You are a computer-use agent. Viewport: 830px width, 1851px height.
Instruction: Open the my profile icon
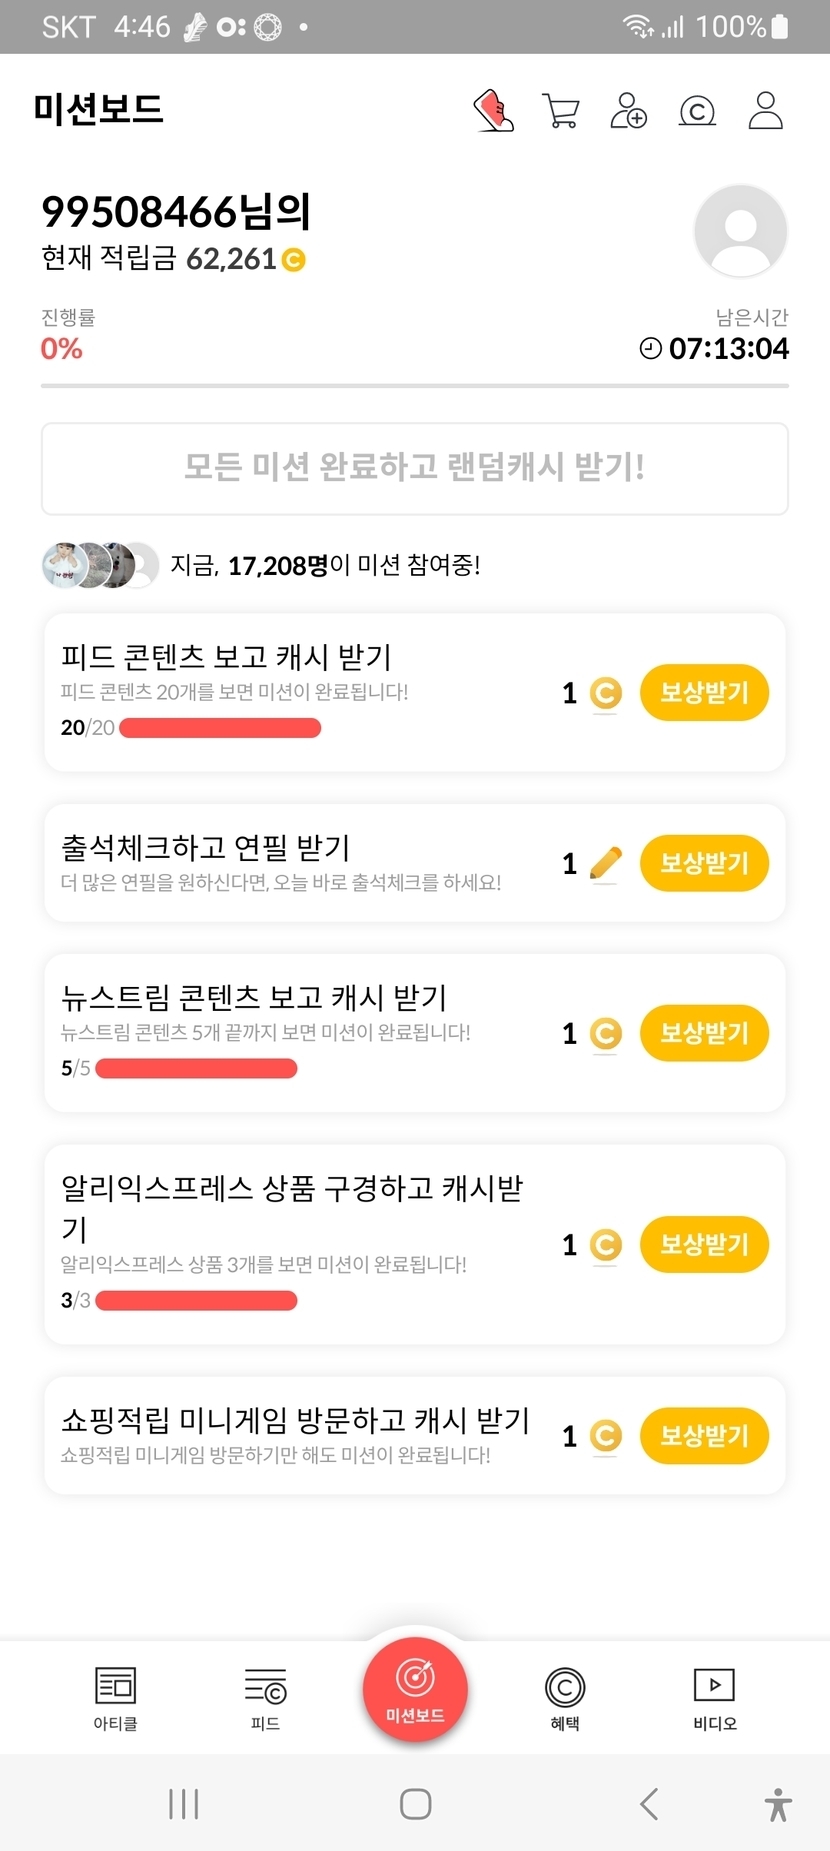[765, 111]
